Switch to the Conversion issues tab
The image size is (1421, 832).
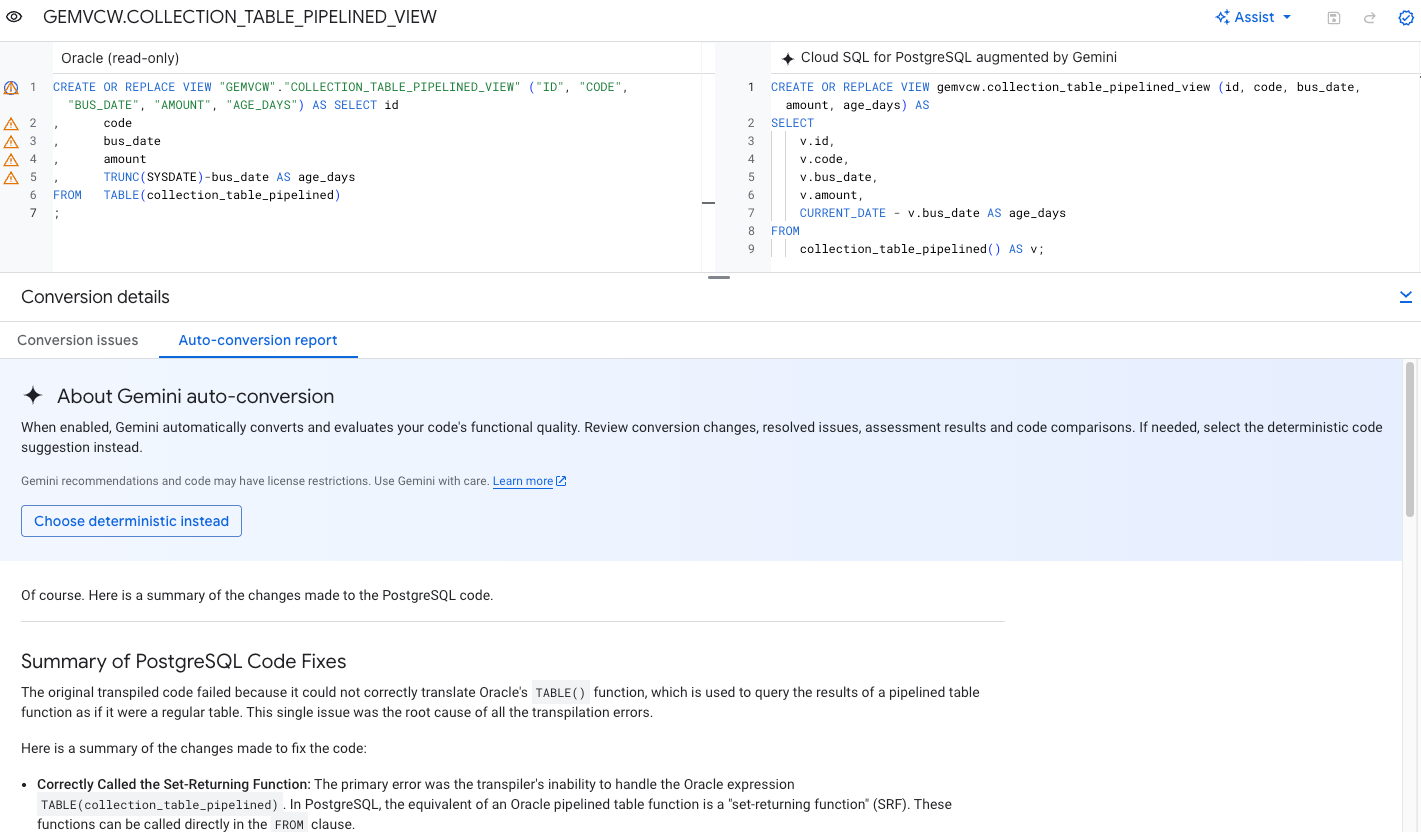(77, 340)
